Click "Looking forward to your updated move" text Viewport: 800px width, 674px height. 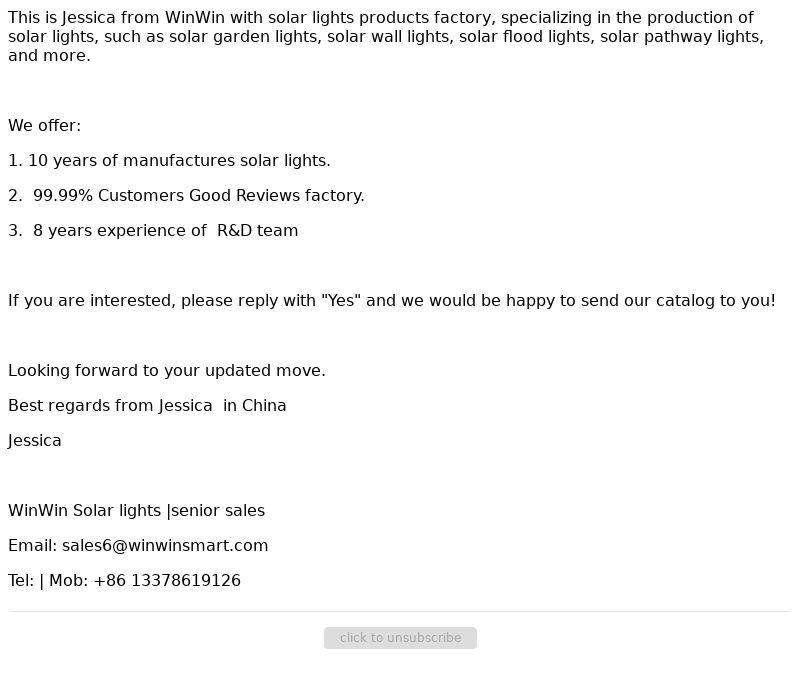click(167, 370)
